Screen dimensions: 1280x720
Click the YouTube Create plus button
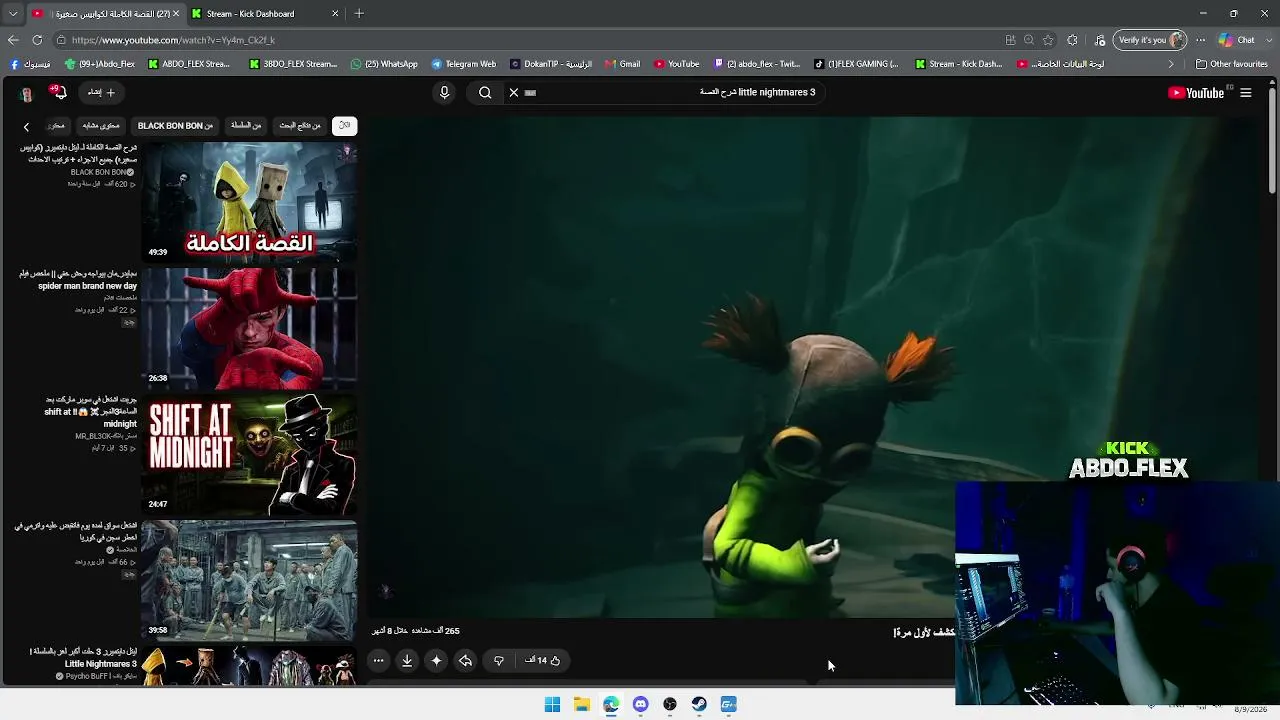pyautogui.click(x=102, y=92)
